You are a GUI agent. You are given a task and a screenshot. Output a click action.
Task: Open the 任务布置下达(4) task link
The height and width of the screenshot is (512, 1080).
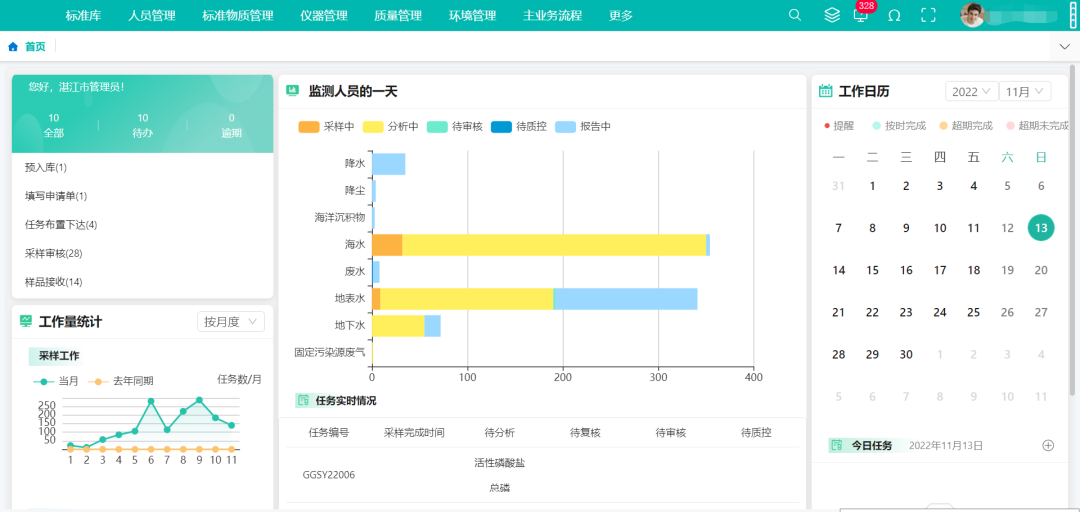click(61, 224)
